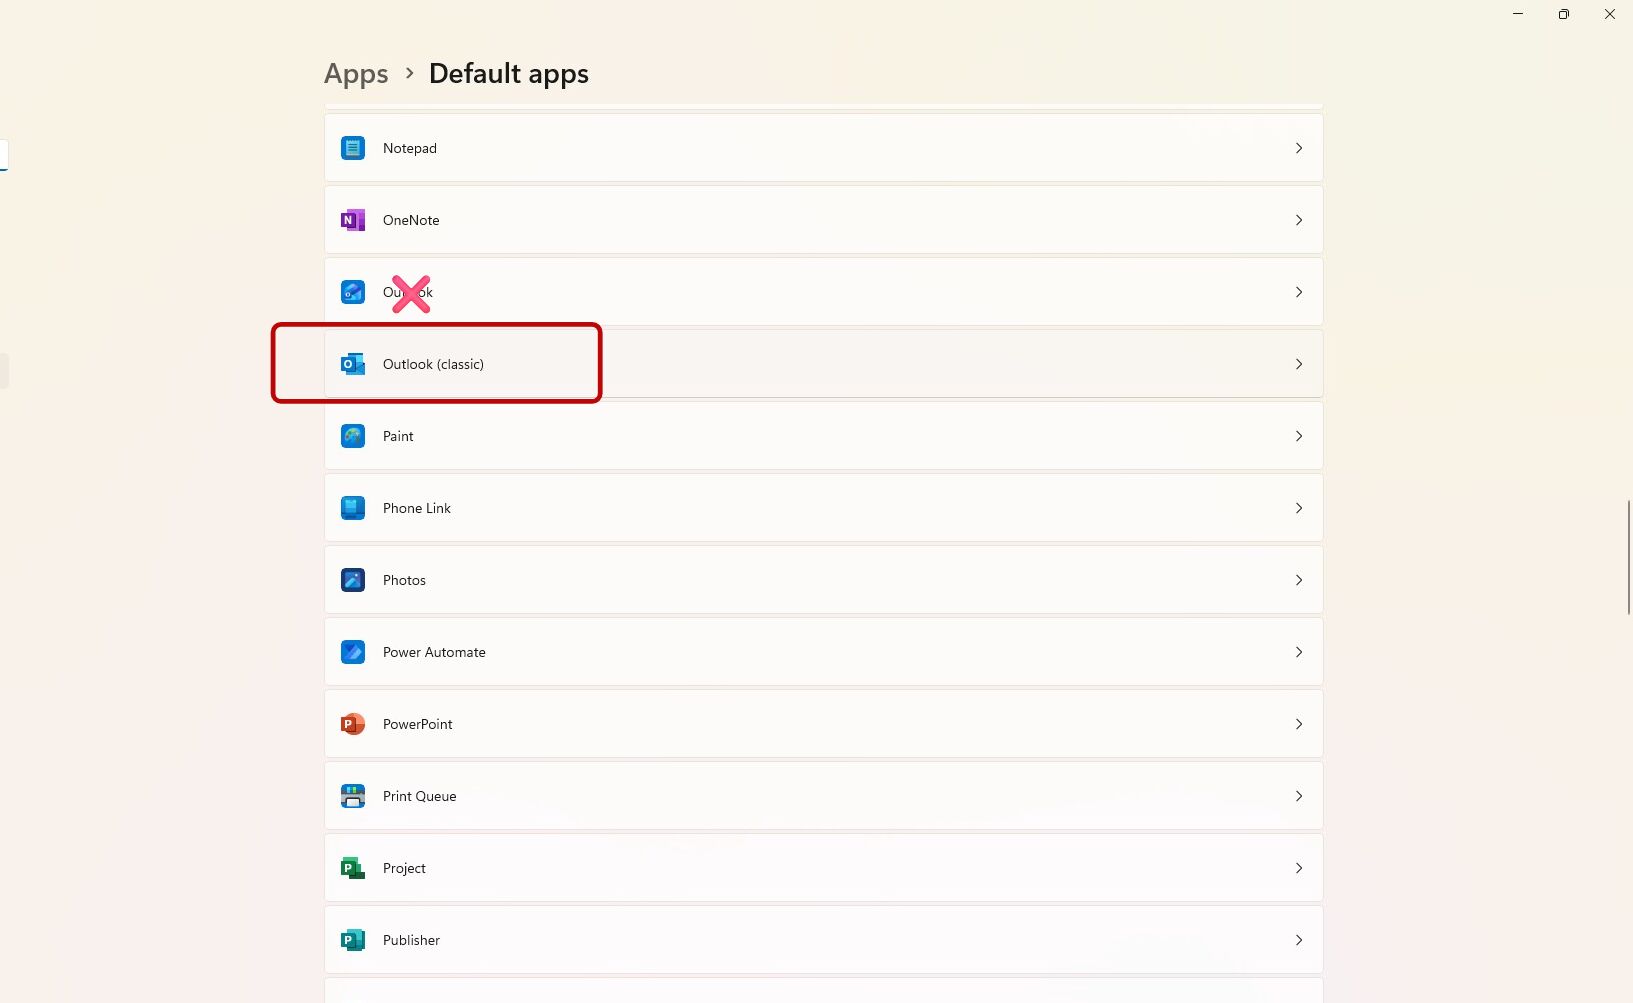Select the Outlook (classic) label text
This screenshot has width=1633, height=1003.
point(433,364)
